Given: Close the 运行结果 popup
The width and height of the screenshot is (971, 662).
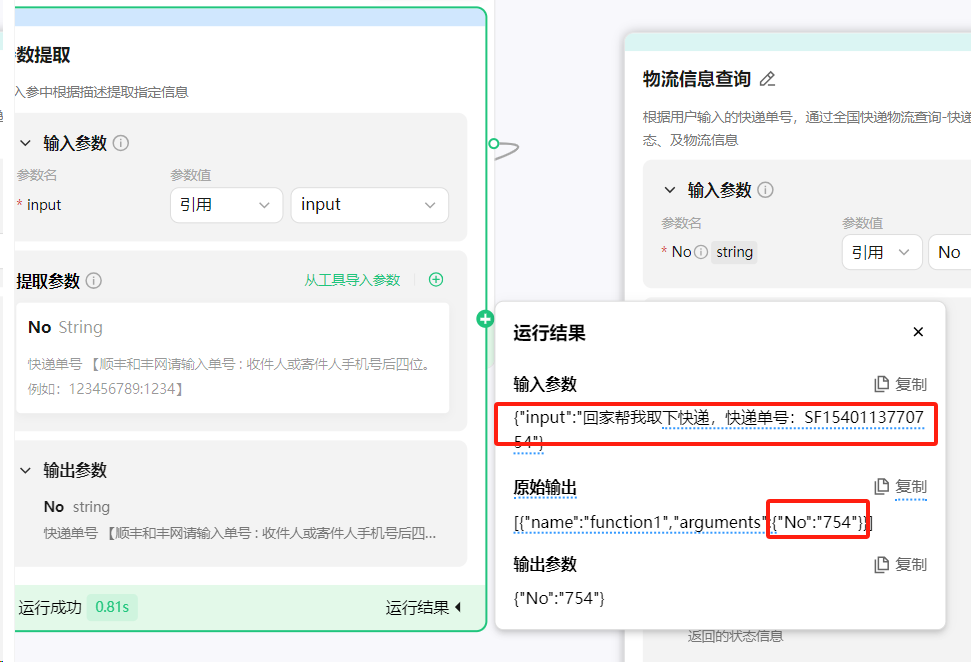Looking at the screenshot, I should pos(918,332).
